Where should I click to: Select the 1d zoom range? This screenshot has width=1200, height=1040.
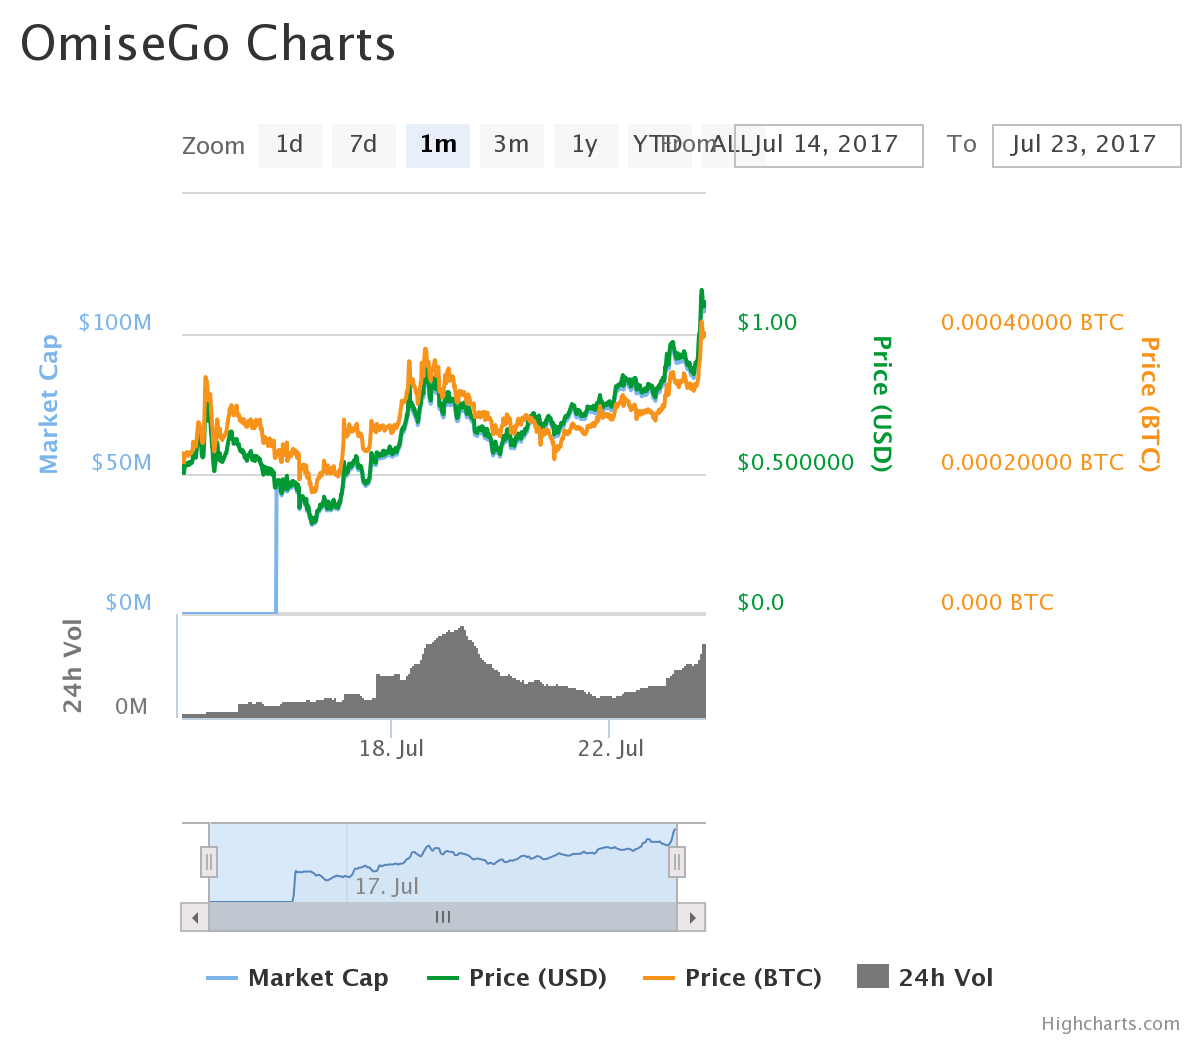(x=289, y=145)
